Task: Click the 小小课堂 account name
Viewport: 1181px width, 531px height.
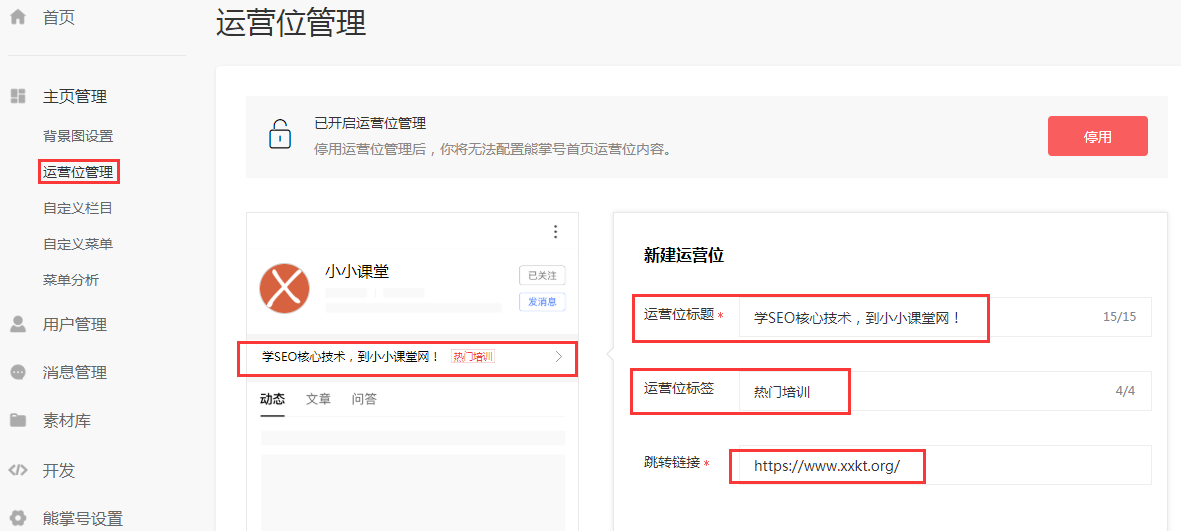Action: [357, 271]
